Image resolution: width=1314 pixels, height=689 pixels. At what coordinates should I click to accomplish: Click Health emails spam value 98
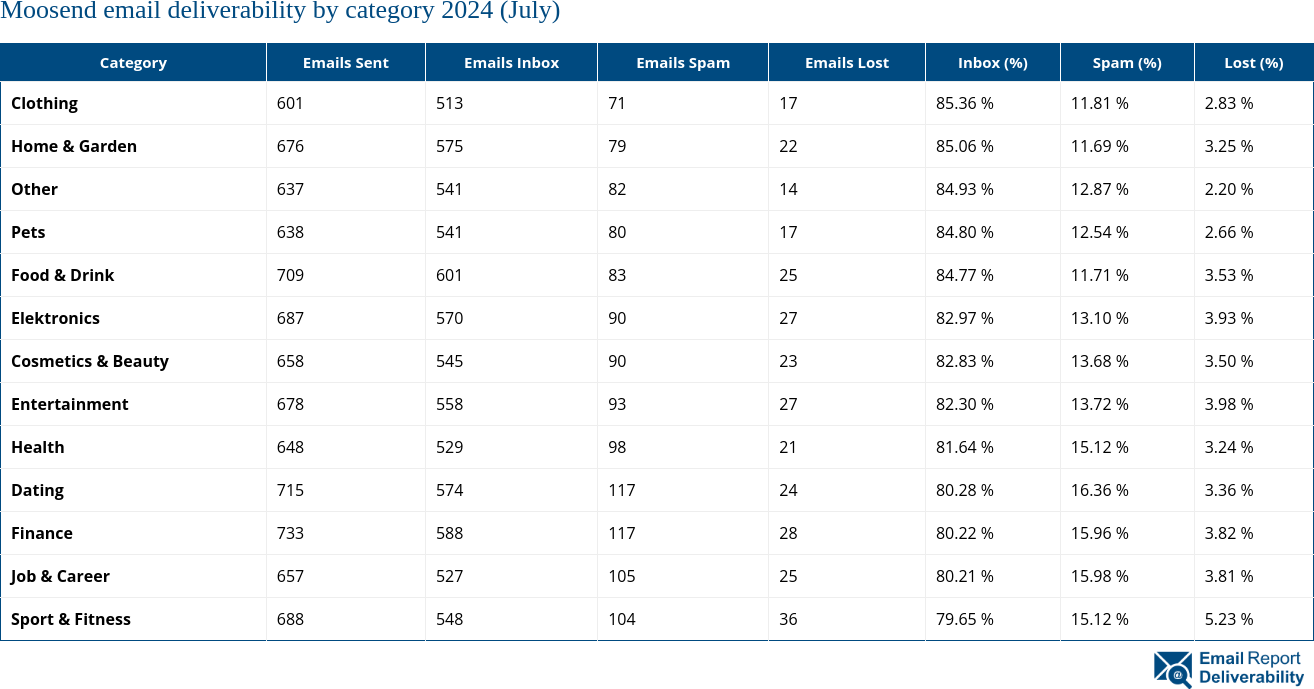click(617, 447)
